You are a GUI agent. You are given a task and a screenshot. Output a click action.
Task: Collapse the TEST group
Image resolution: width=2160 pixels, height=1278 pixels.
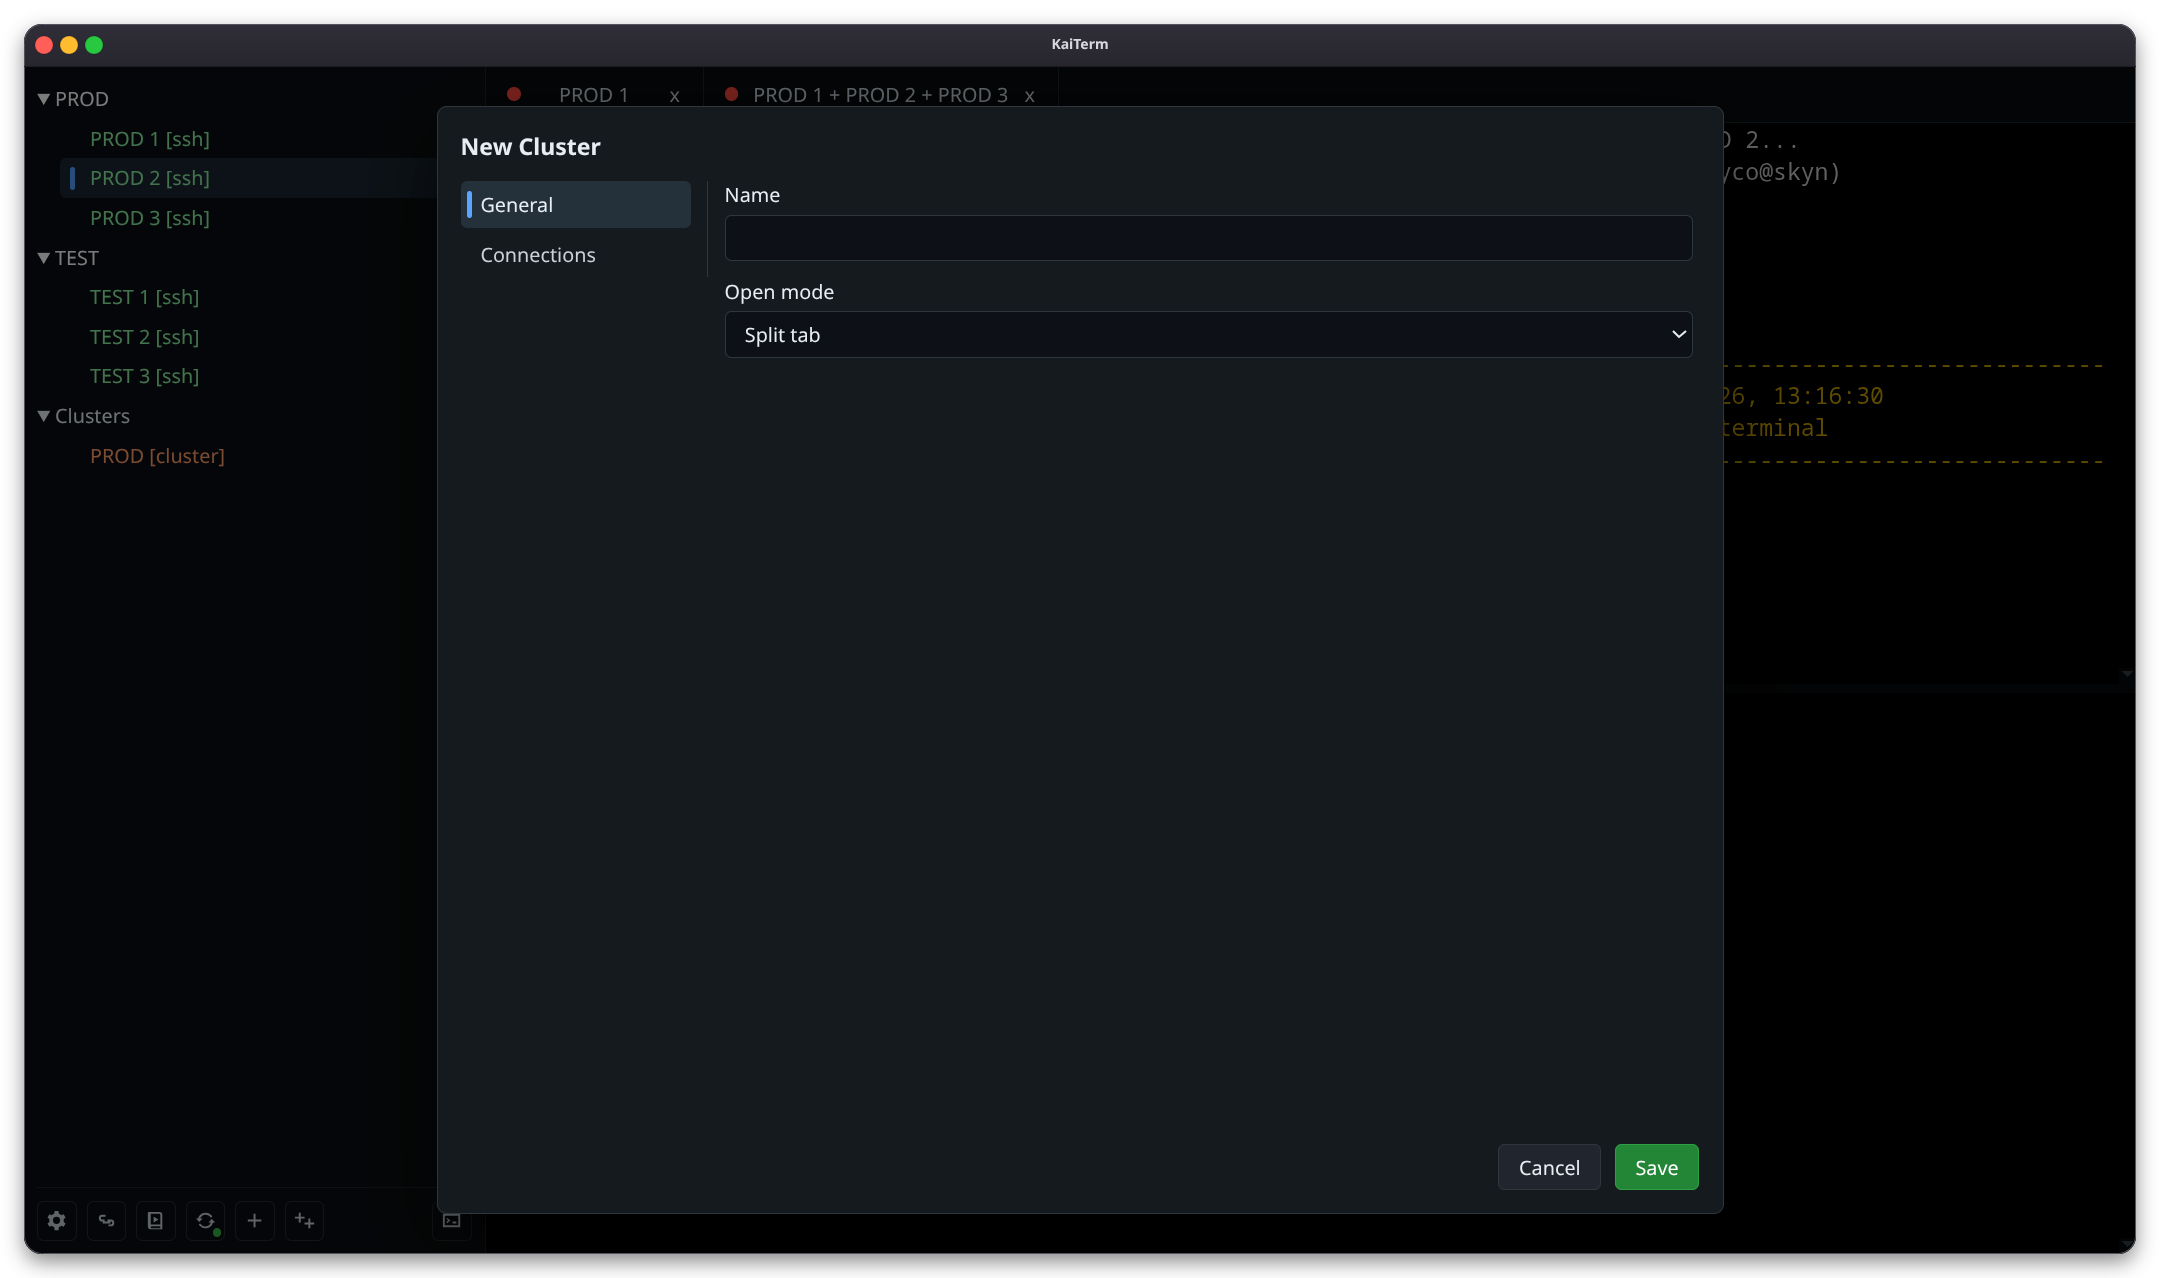[44, 258]
